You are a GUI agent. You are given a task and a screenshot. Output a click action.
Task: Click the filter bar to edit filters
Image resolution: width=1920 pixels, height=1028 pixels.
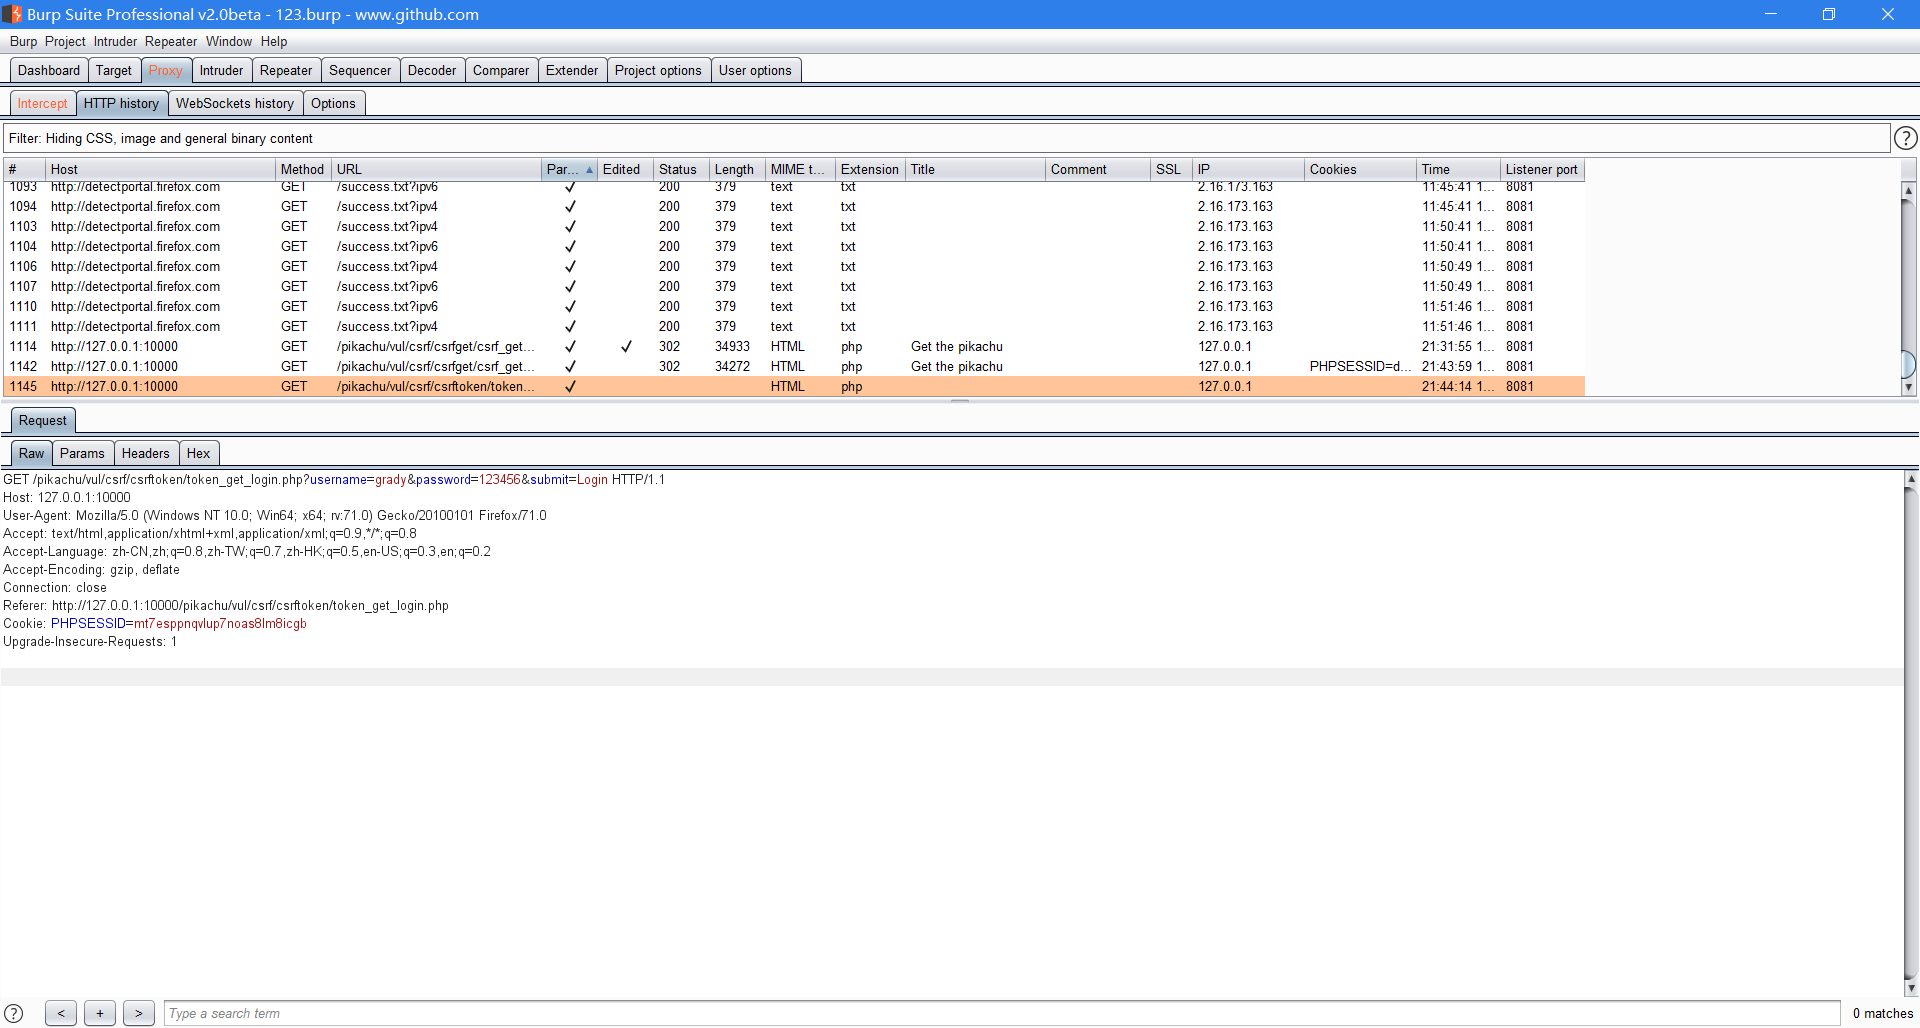946,138
